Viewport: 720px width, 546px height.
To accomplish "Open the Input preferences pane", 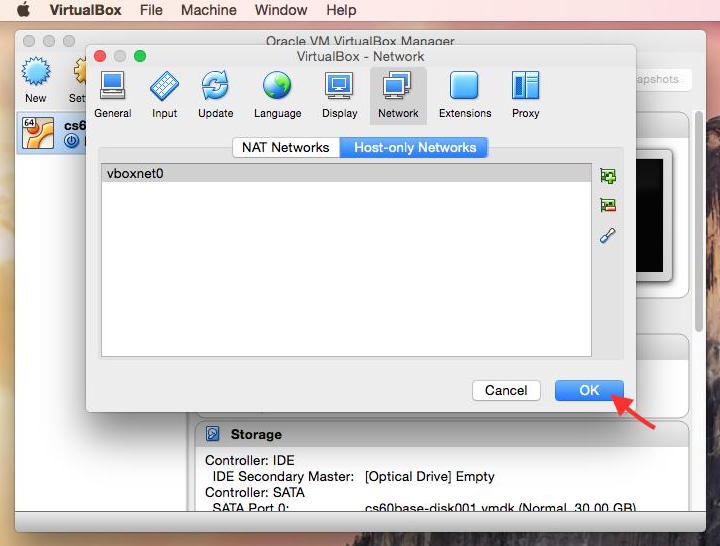I will [x=164, y=95].
